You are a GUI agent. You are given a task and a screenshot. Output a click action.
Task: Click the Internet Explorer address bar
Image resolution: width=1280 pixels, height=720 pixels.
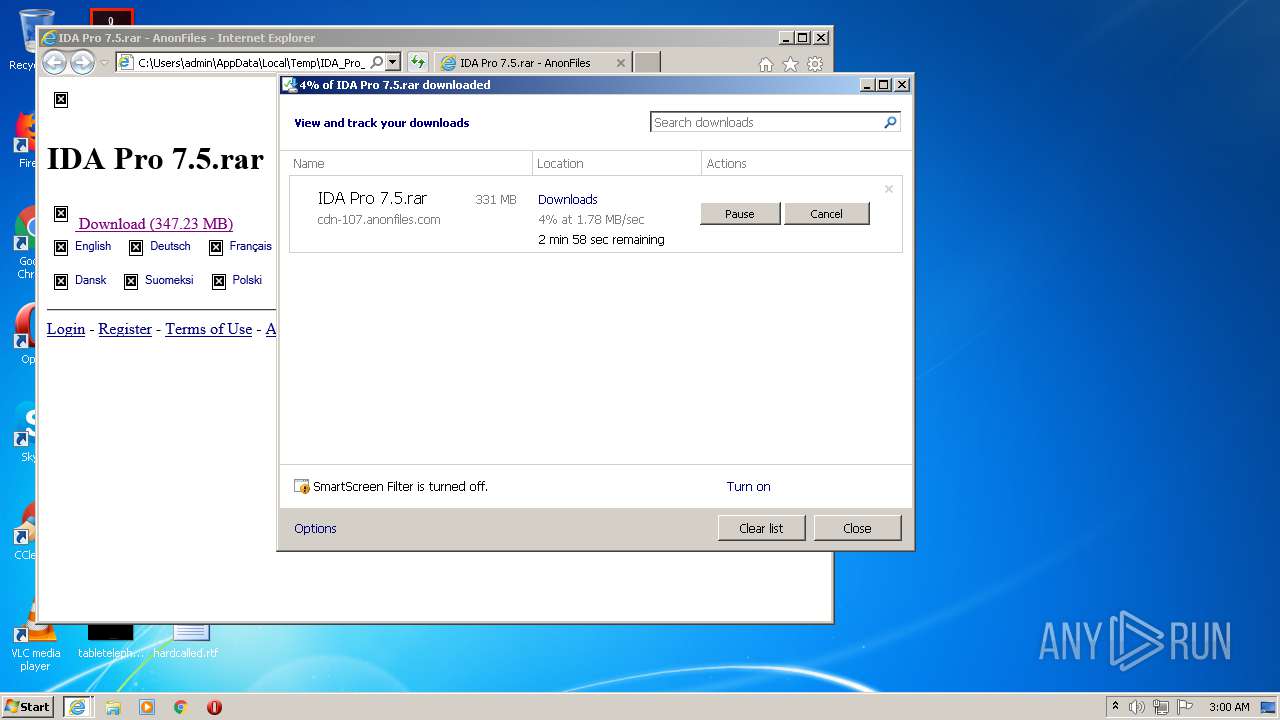click(251, 62)
